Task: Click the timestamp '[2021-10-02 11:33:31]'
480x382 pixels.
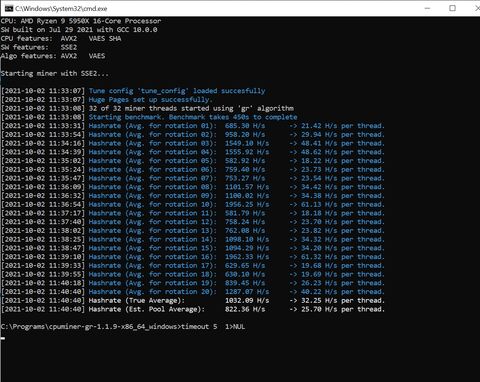Action: click(43, 126)
